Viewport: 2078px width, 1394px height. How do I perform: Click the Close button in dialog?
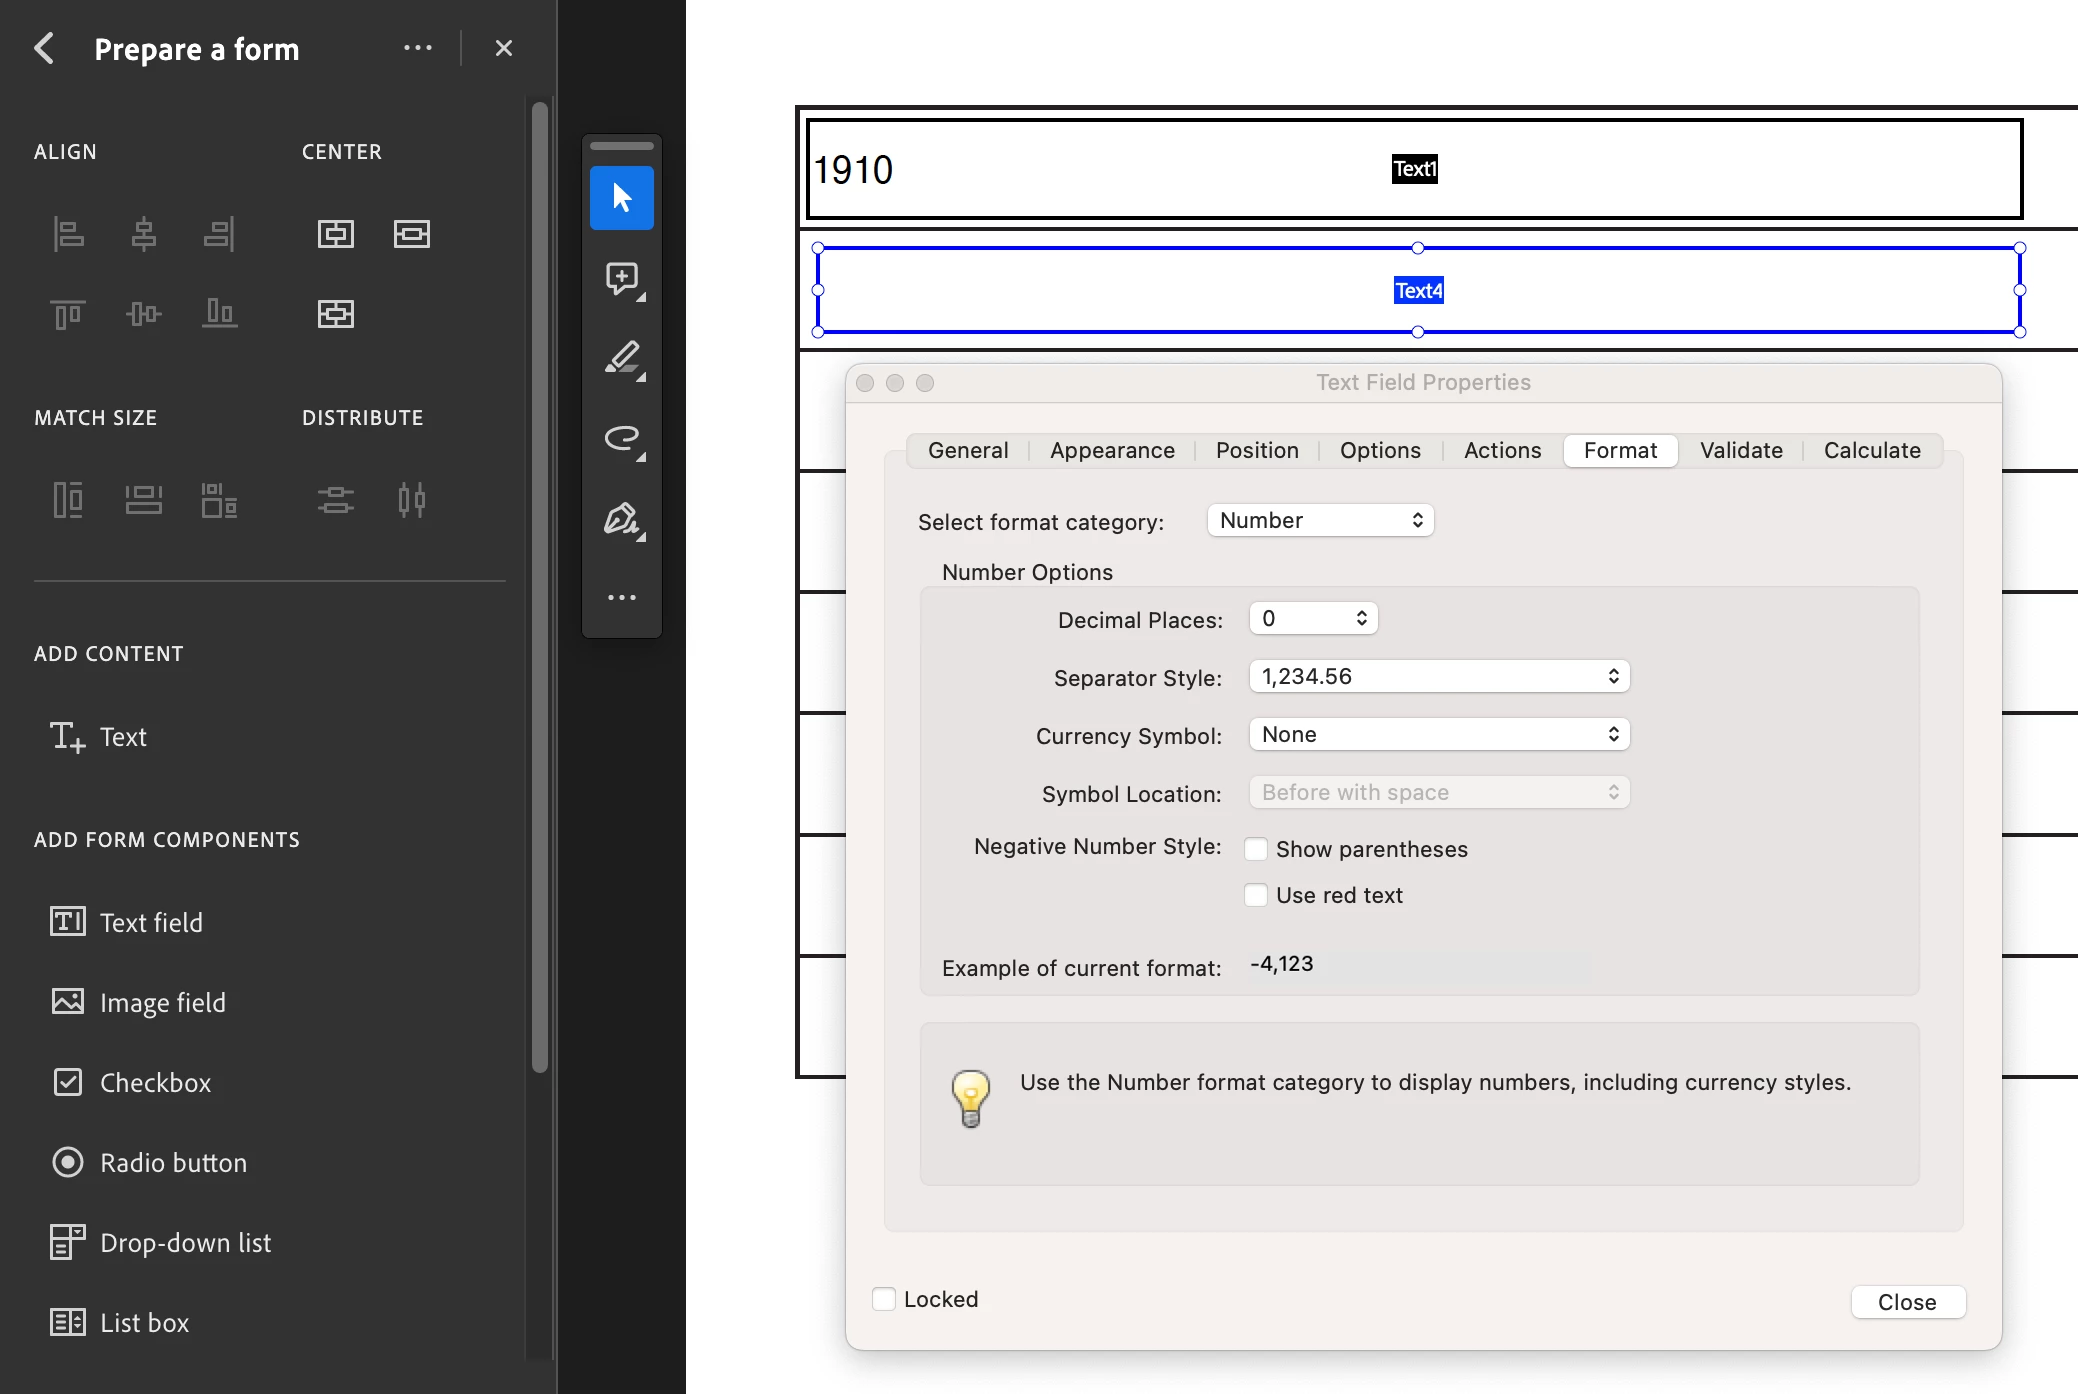(1907, 1302)
